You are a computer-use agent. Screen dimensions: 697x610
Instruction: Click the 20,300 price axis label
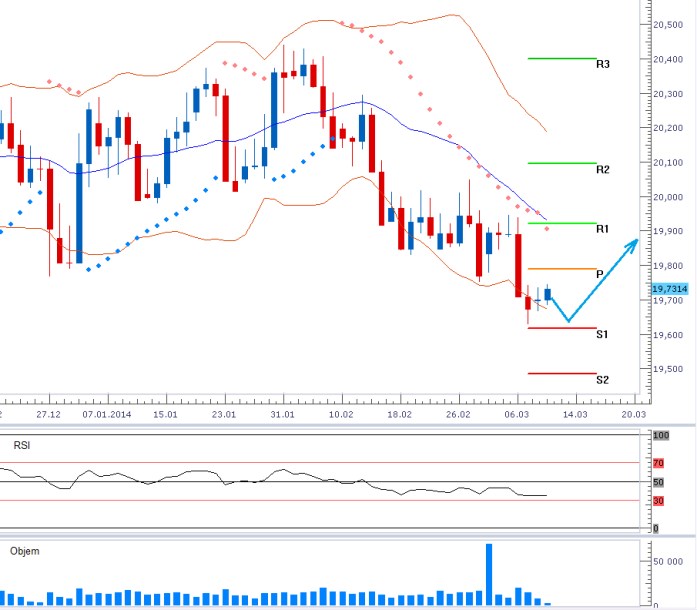pos(668,94)
